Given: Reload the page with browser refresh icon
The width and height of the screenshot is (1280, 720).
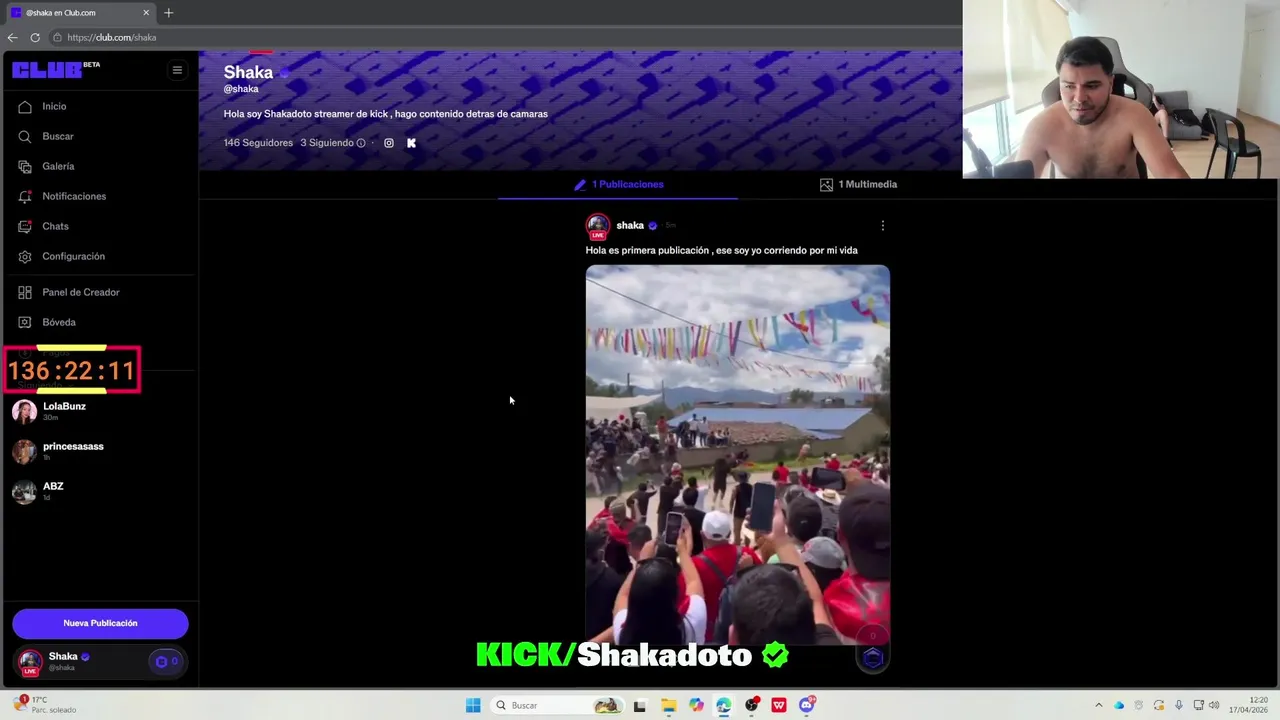Looking at the screenshot, I should coord(35,38).
